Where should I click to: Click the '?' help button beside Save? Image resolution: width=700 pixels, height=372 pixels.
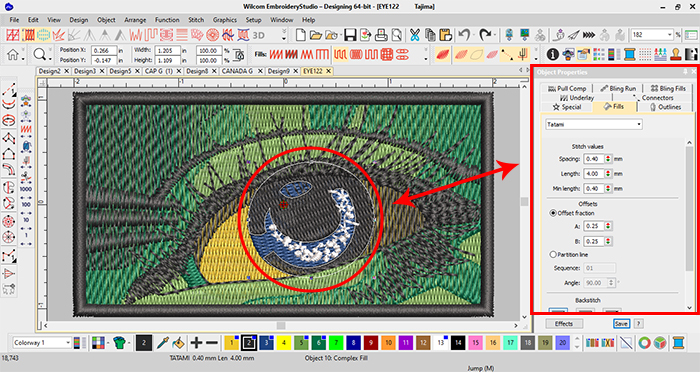pos(638,324)
